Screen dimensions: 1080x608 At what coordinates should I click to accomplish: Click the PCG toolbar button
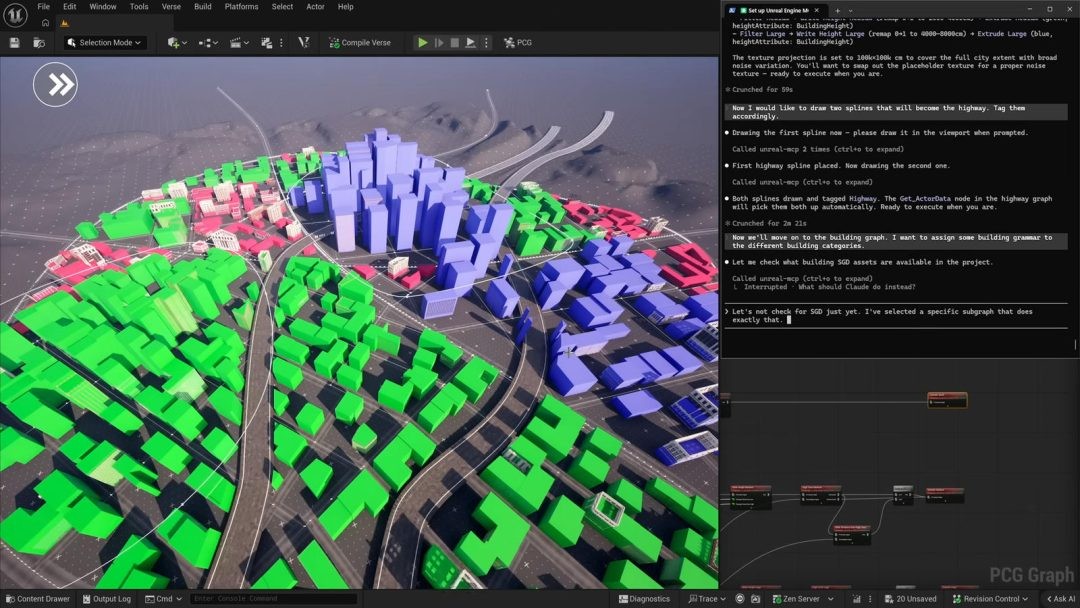coord(518,43)
